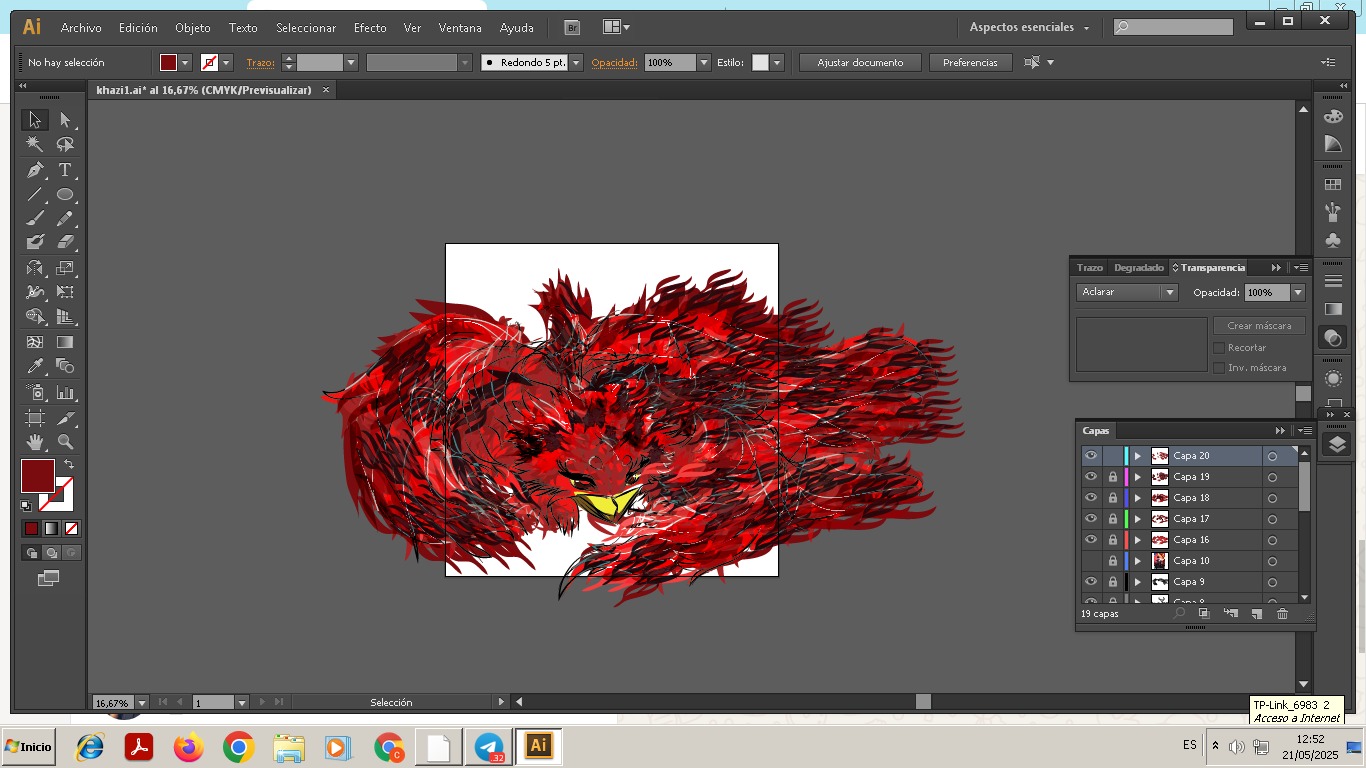This screenshot has height=768, width=1366.
Task: Open the Aclarar blend mode dropdown
Action: click(x=1128, y=292)
